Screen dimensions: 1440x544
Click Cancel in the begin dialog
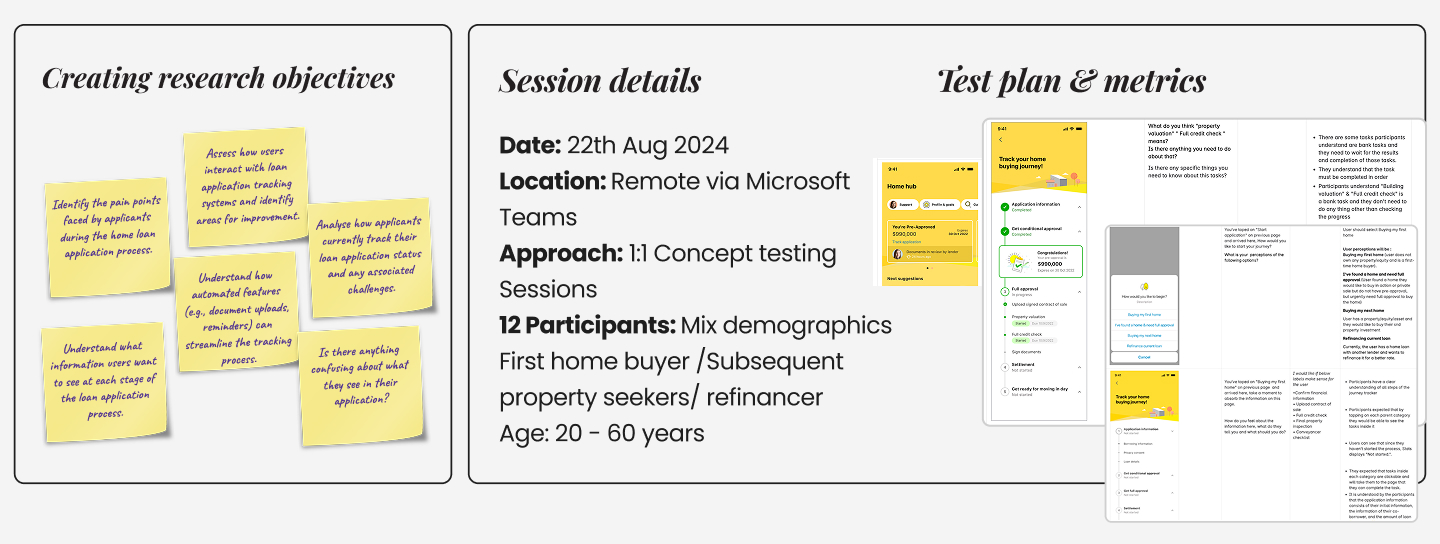1144,357
